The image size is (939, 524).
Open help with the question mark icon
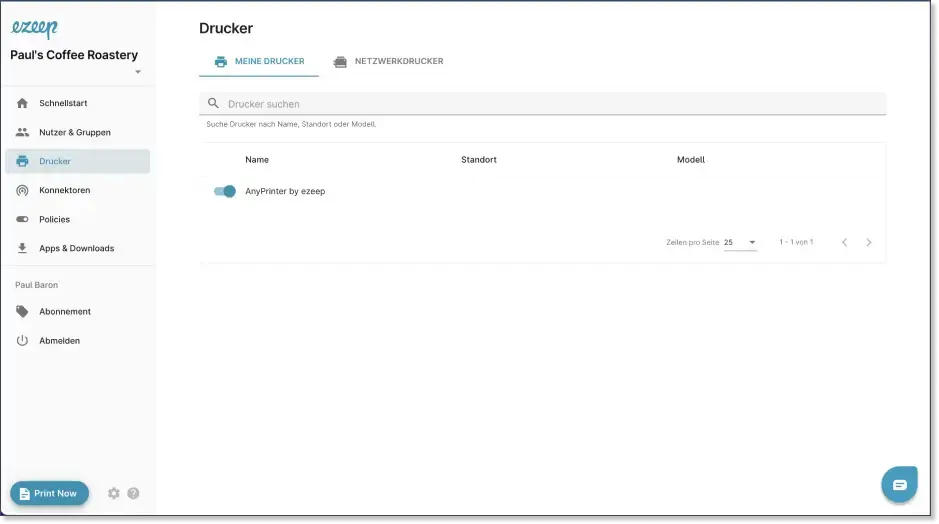click(x=133, y=493)
